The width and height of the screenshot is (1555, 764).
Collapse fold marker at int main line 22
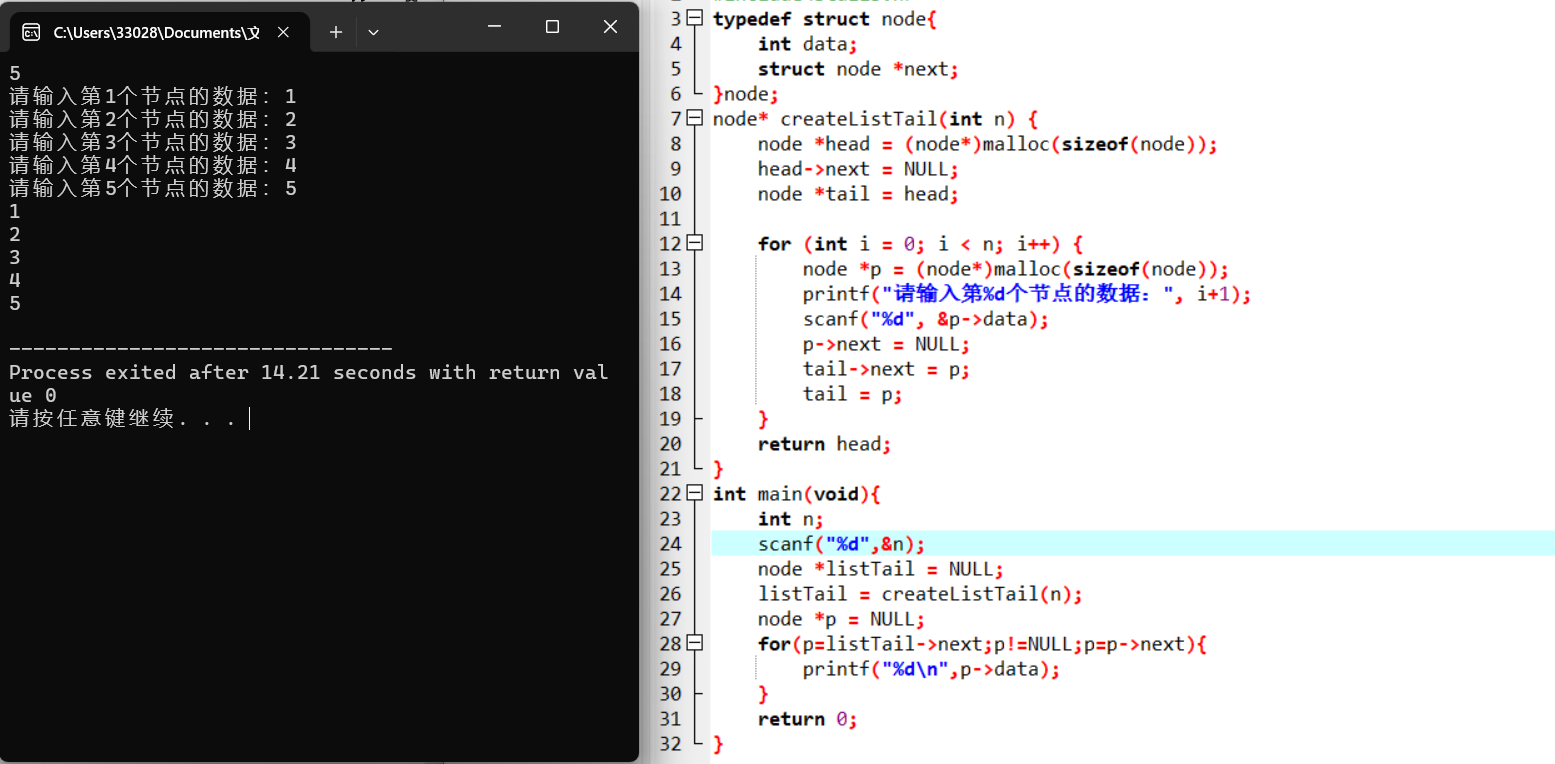pos(696,494)
